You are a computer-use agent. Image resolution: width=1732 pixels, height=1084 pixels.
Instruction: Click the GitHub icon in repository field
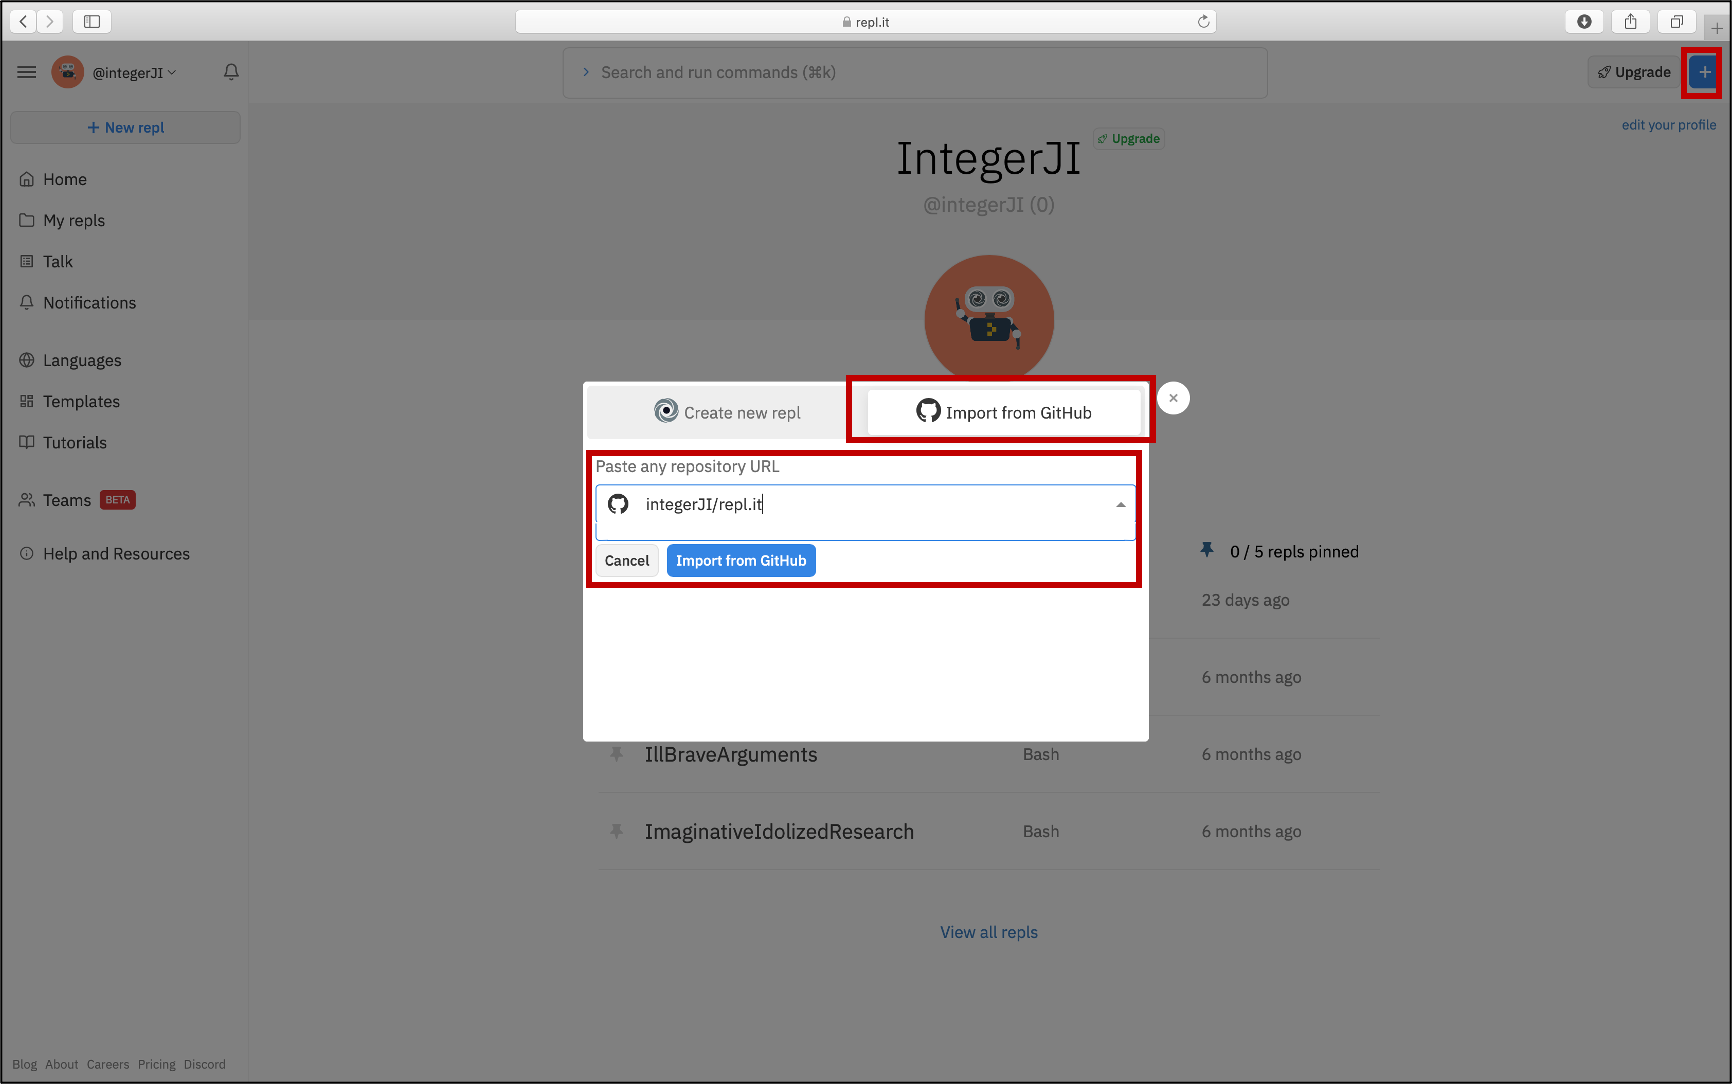[618, 504]
